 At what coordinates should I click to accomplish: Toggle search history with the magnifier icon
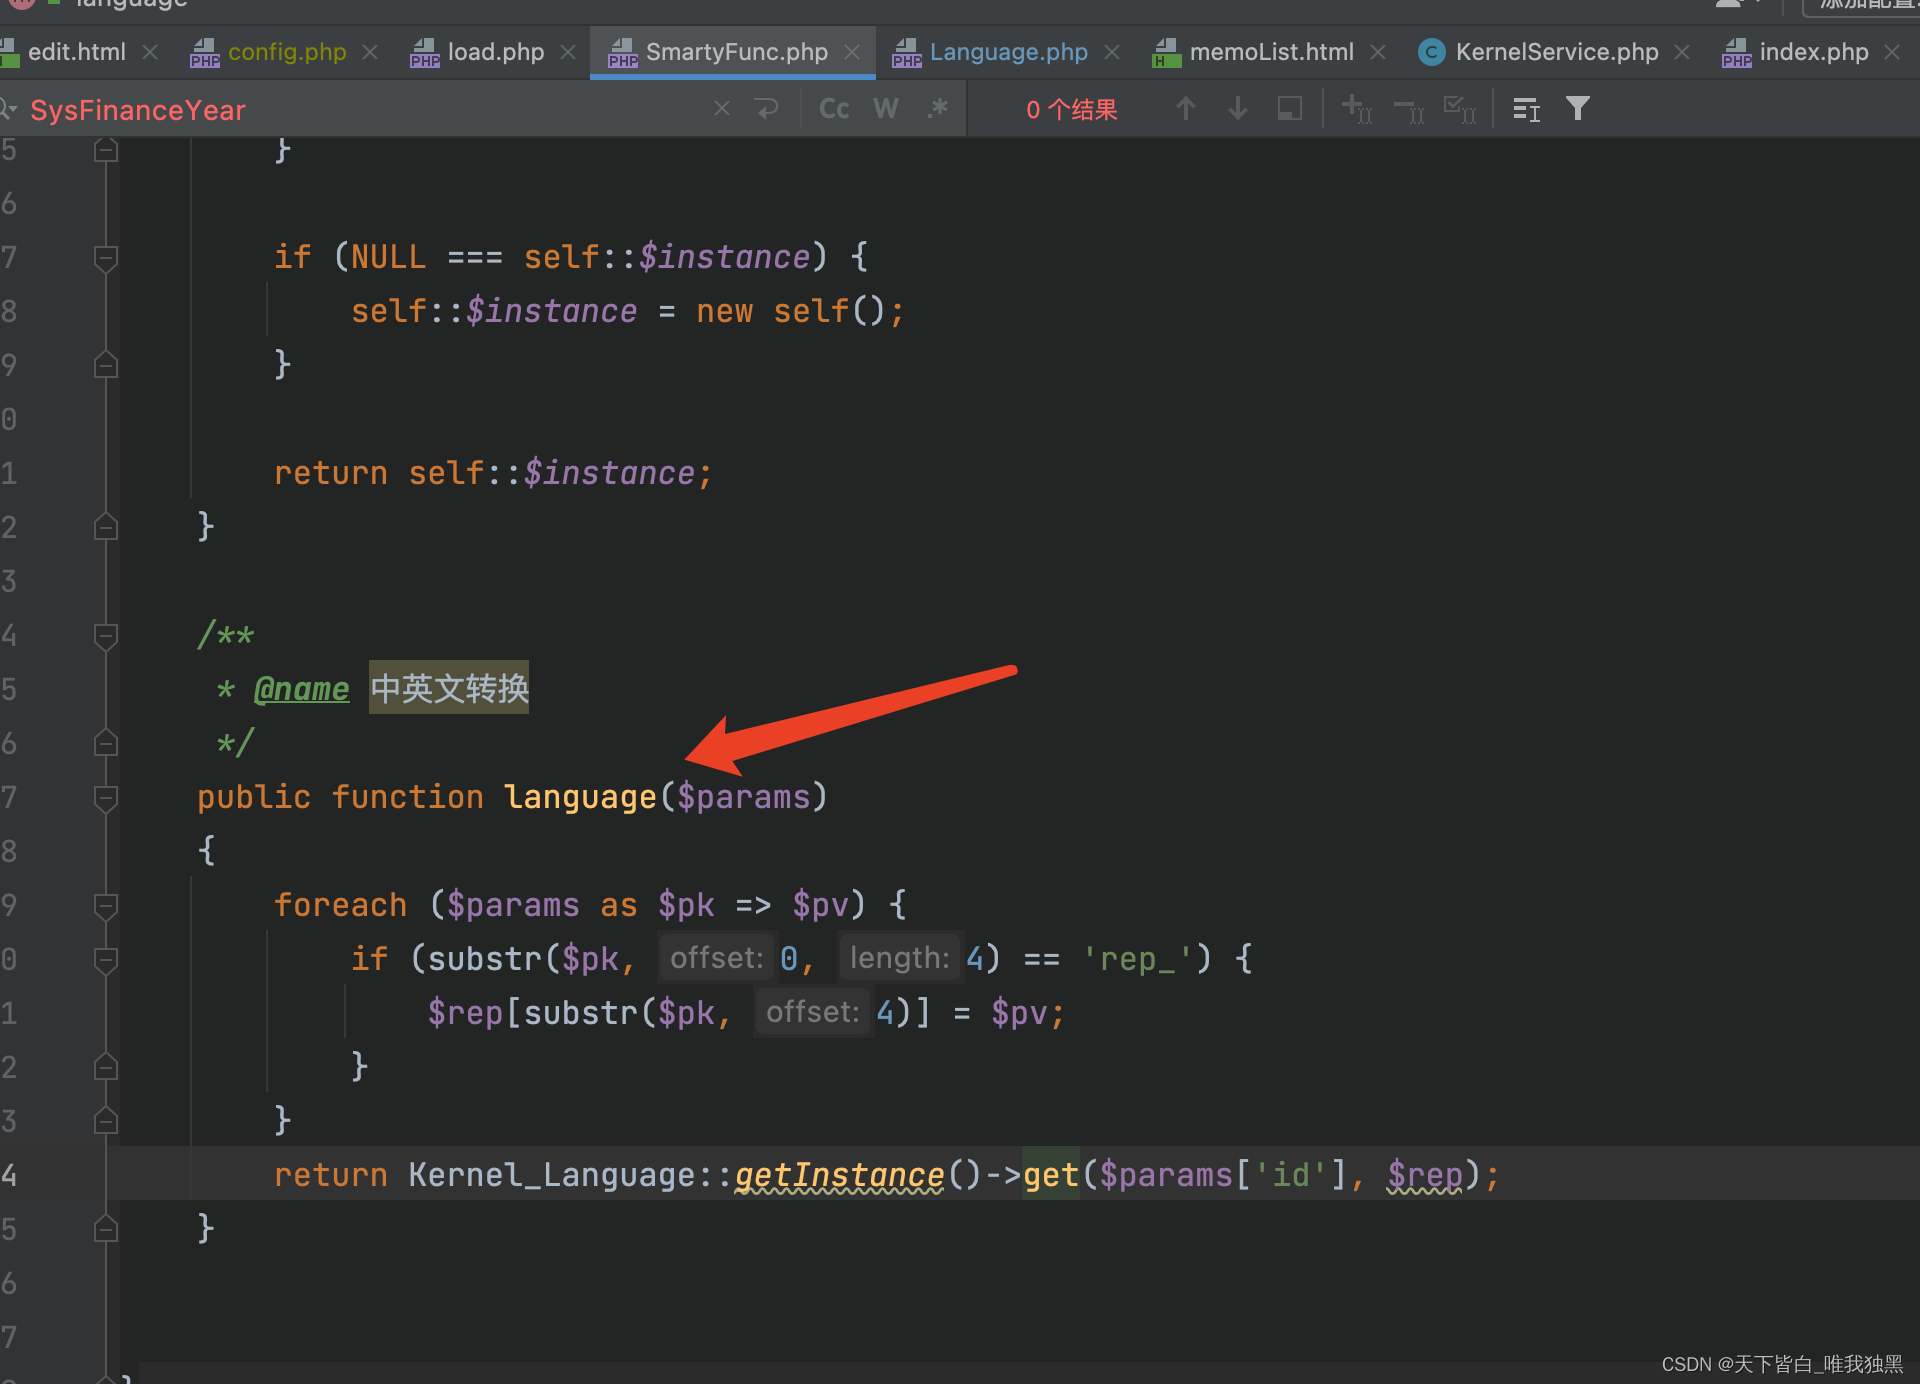click(x=10, y=108)
